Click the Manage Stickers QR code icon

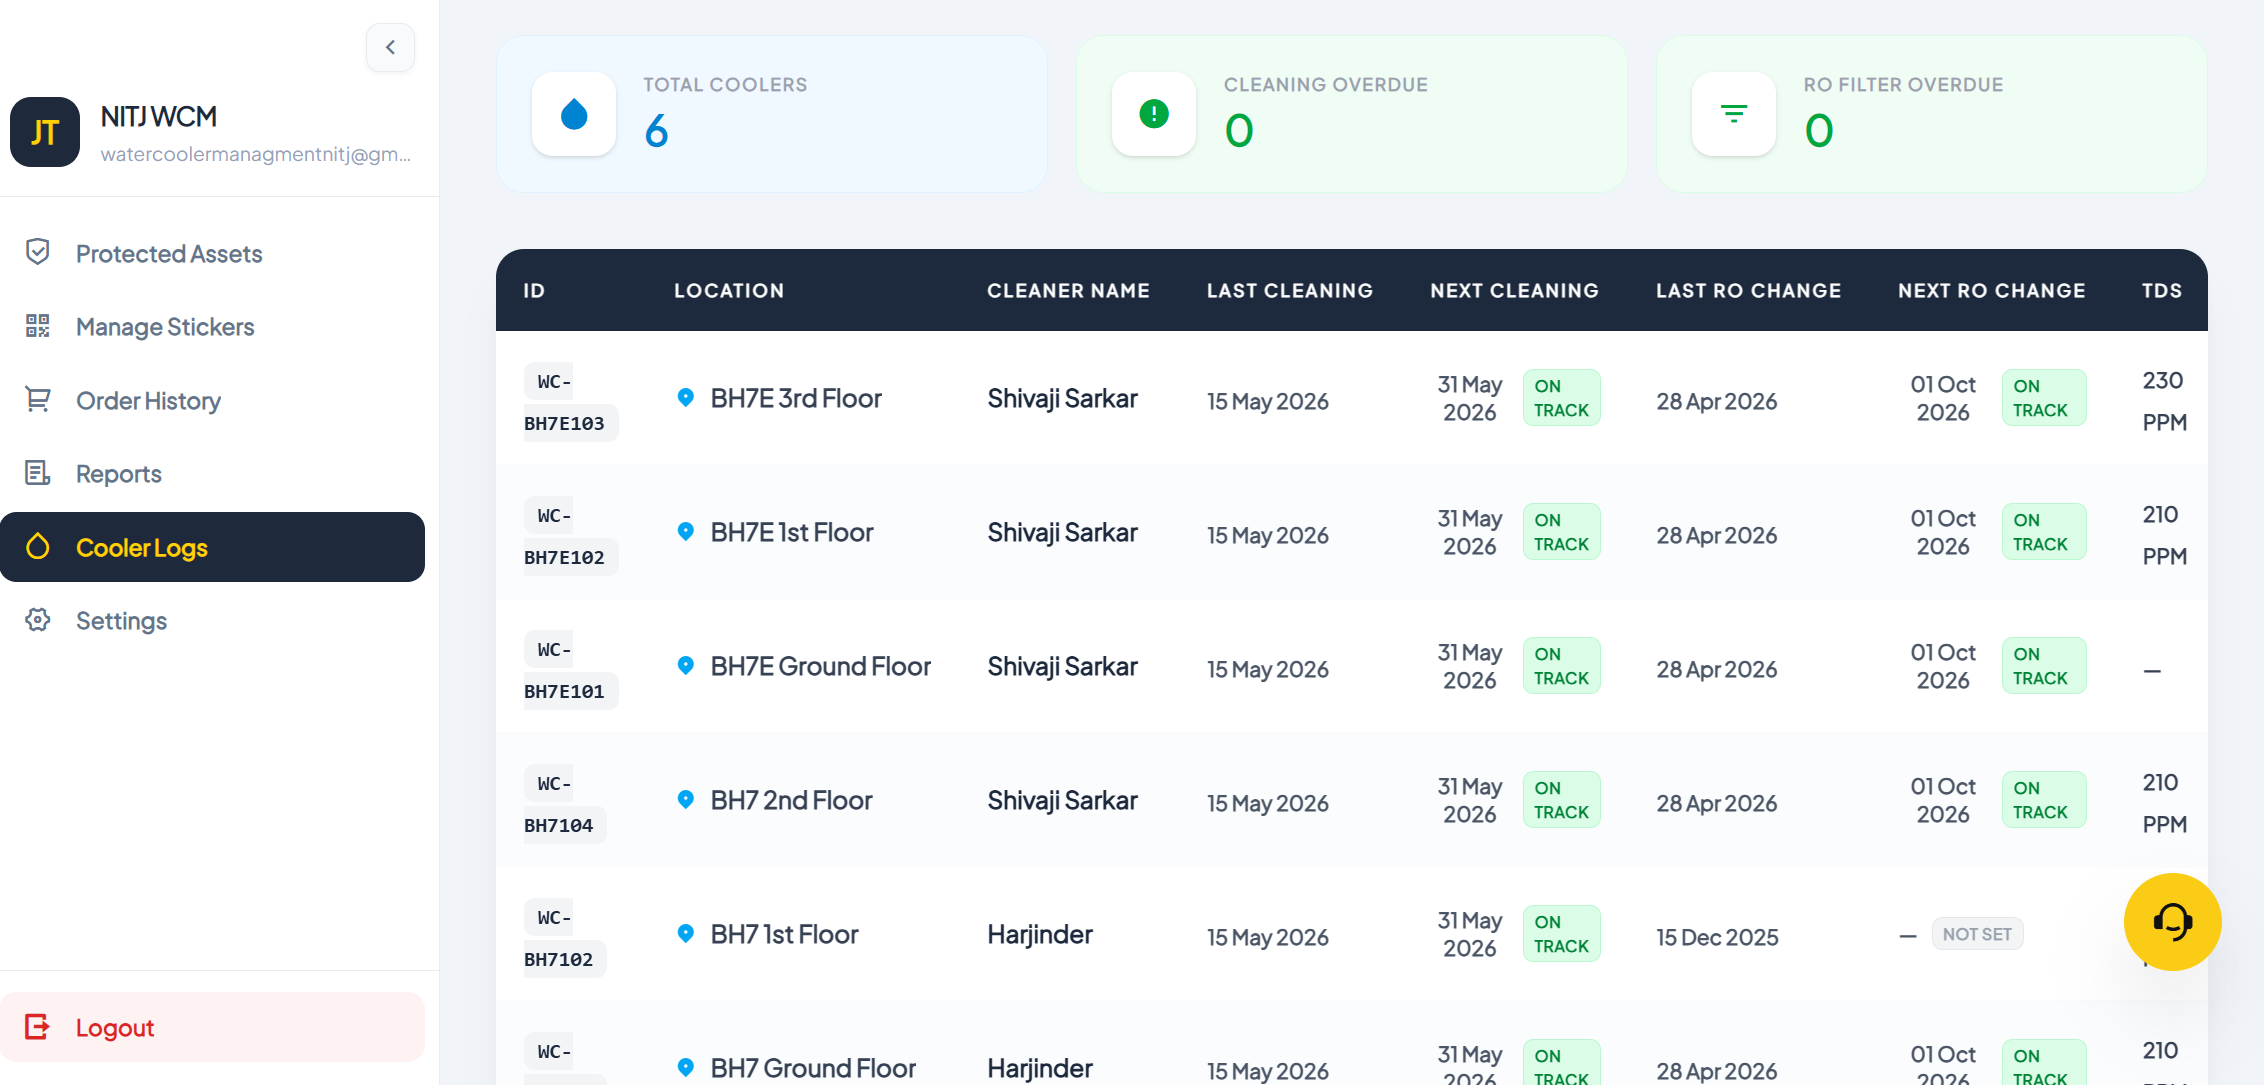[x=38, y=326]
